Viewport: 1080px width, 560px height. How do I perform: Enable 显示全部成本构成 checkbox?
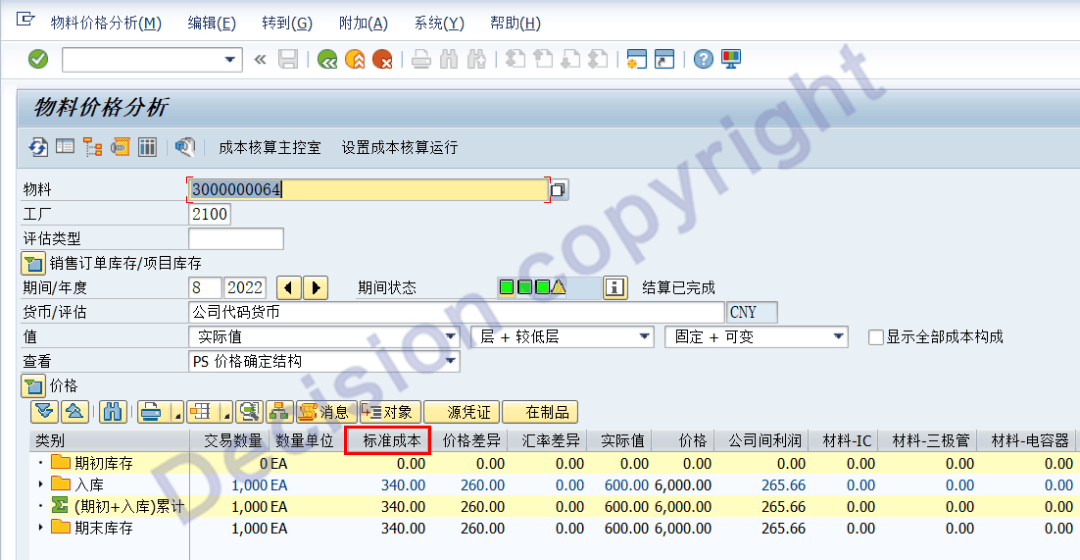(876, 337)
